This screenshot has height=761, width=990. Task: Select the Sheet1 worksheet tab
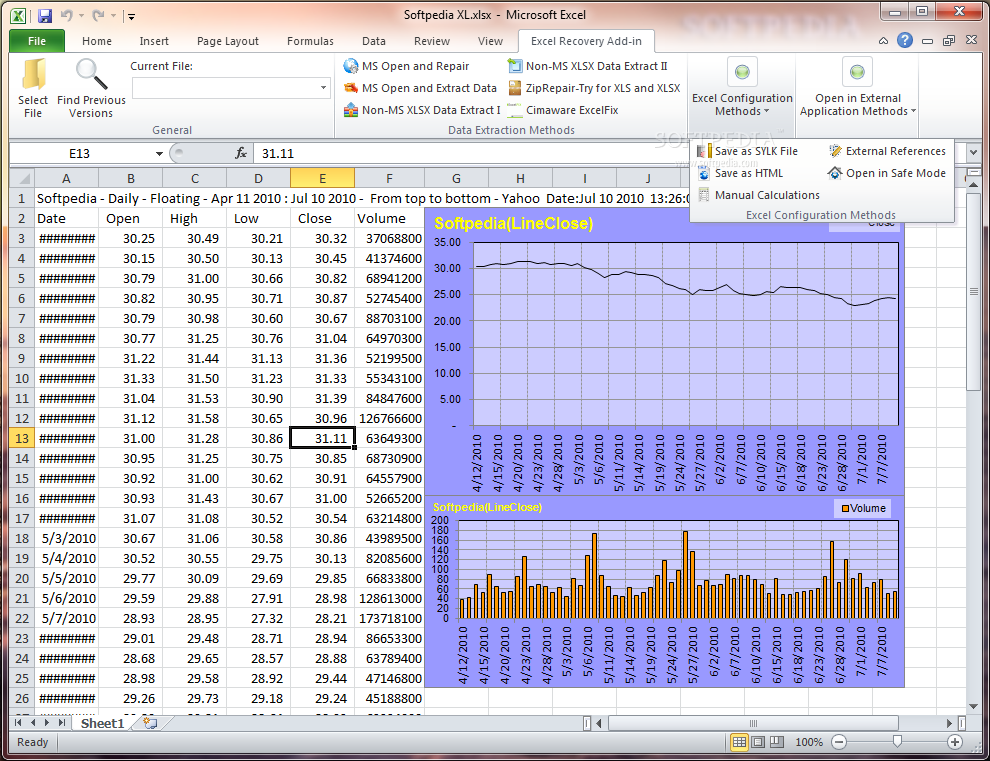(102, 723)
